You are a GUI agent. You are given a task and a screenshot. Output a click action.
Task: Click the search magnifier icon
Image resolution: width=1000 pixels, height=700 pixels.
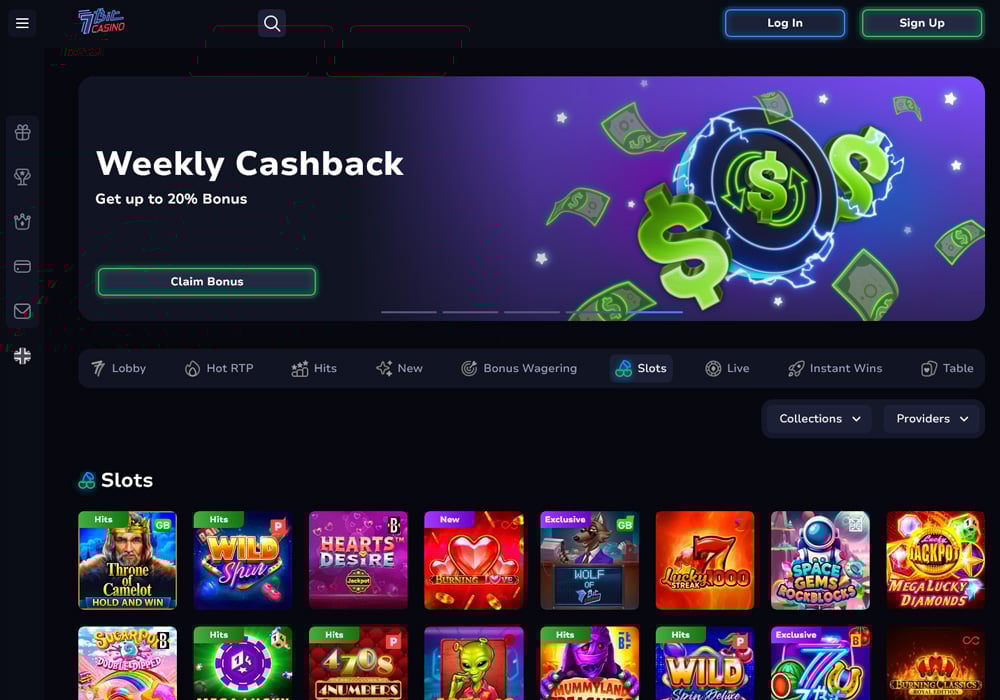(272, 24)
